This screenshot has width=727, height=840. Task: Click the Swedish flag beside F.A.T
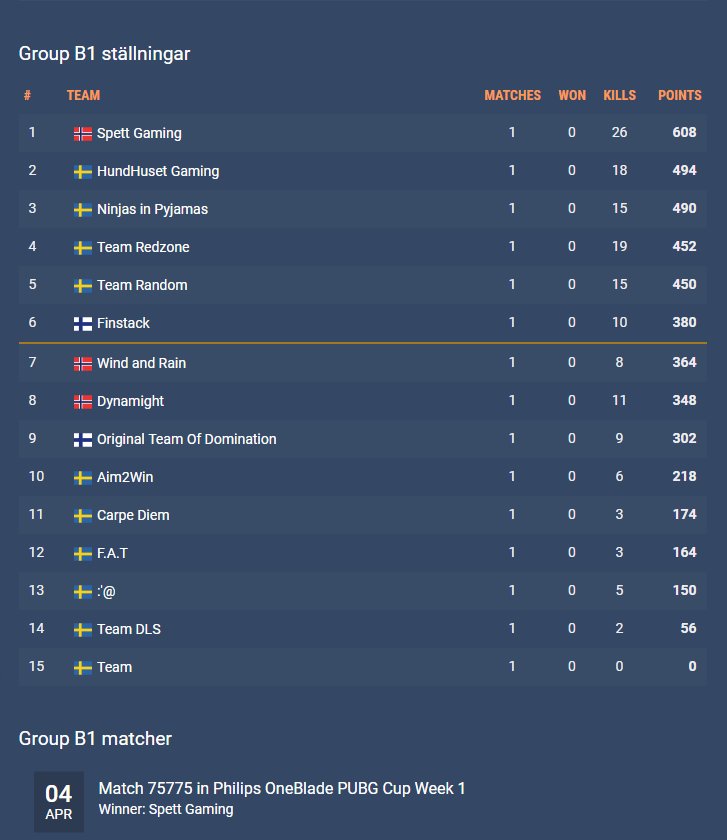tap(83, 554)
